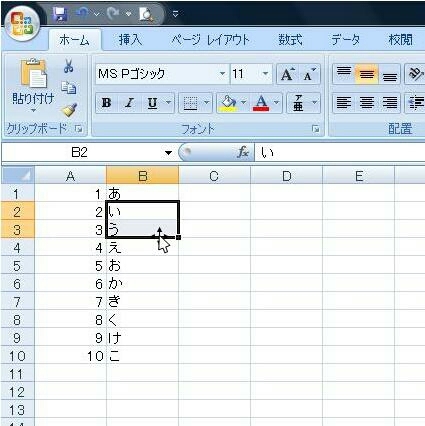This screenshot has height=426, width=425.
Task: Open text orientation options
Action: tap(415, 74)
